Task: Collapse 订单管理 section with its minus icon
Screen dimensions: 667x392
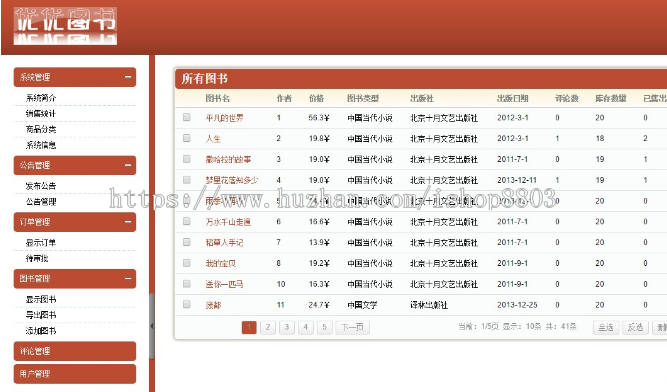Action: [x=128, y=222]
